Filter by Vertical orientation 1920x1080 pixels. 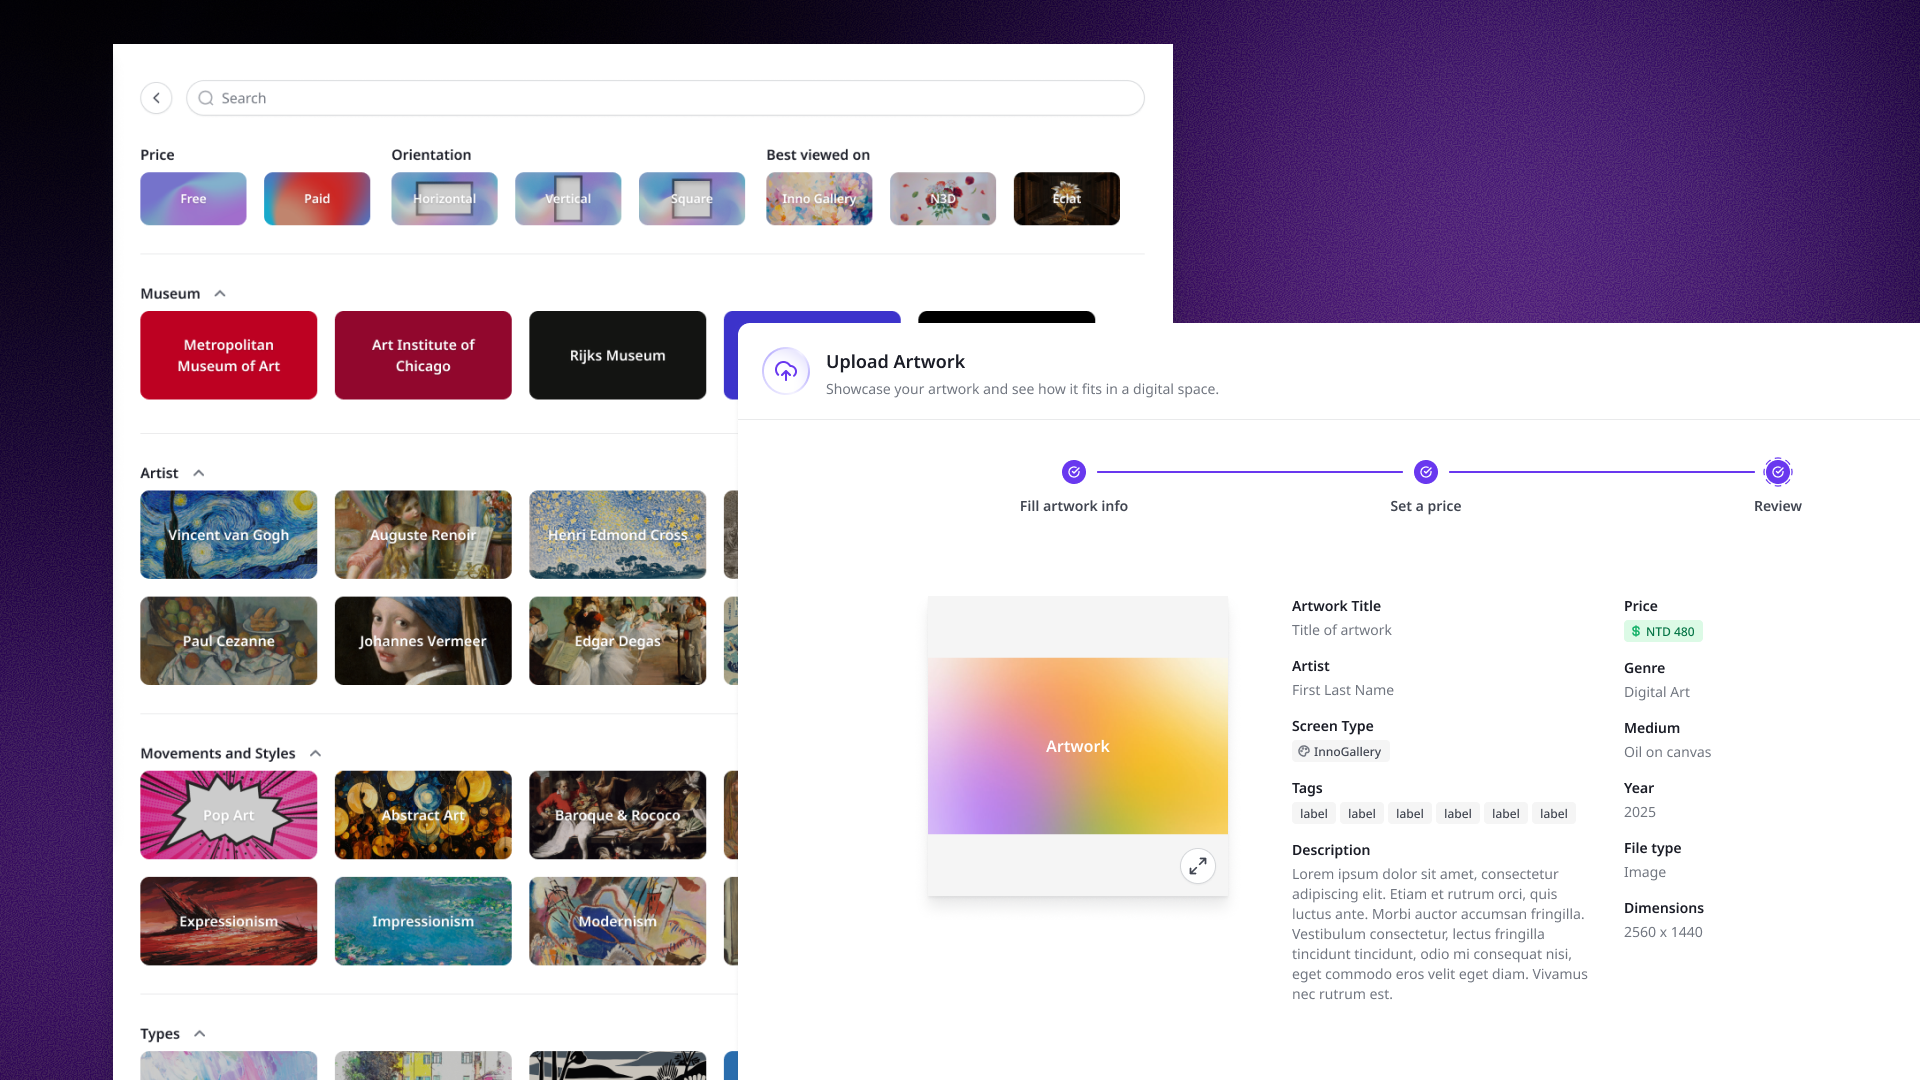(568, 199)
